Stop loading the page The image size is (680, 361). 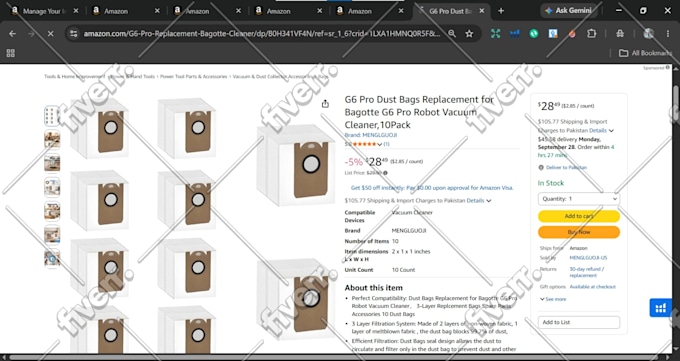coord(50,33)
